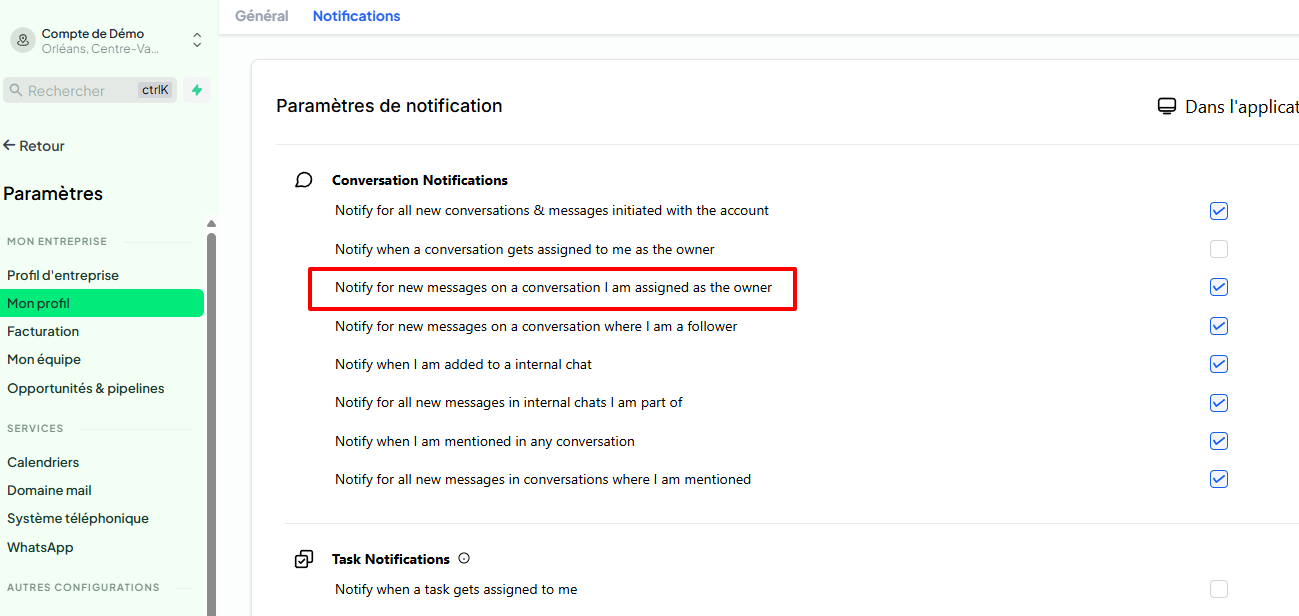Switch to the Général tab
Screen dimensions: 1299x616
[262, 16]
